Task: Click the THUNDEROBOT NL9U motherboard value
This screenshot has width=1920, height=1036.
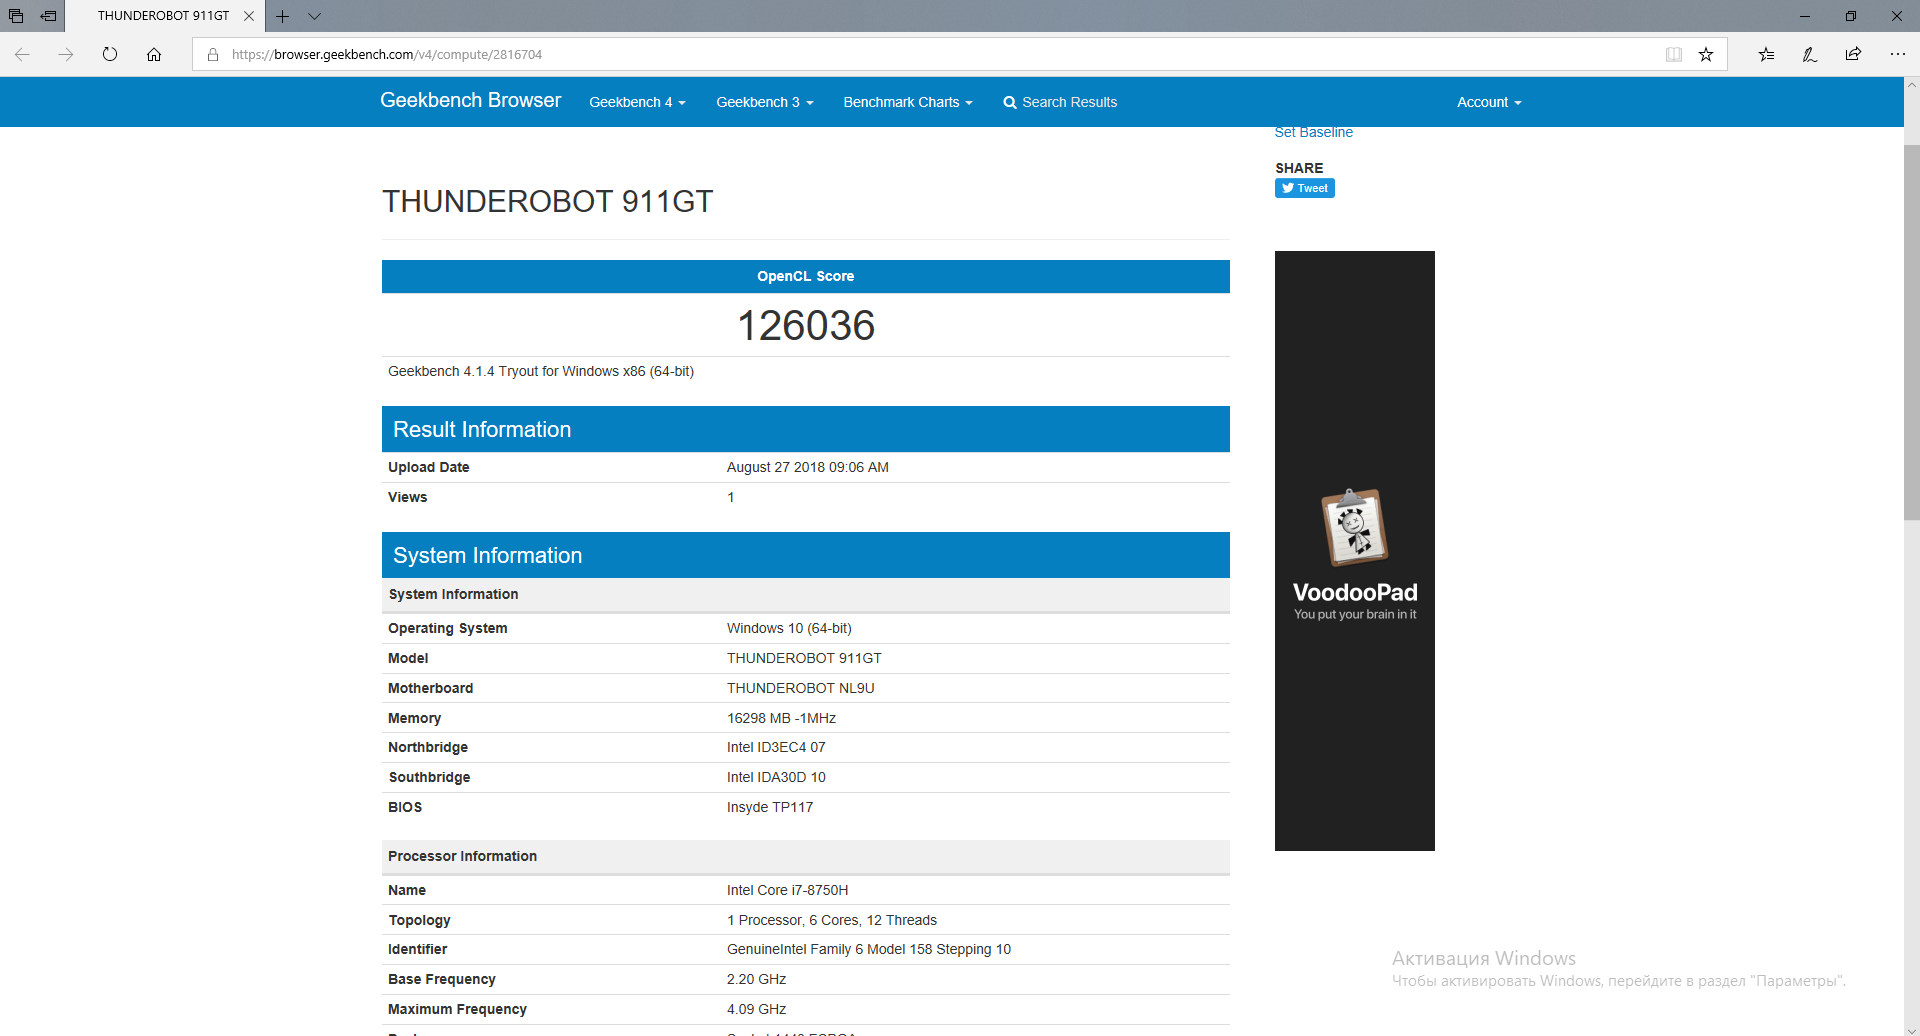Action: tap(800, 688)
